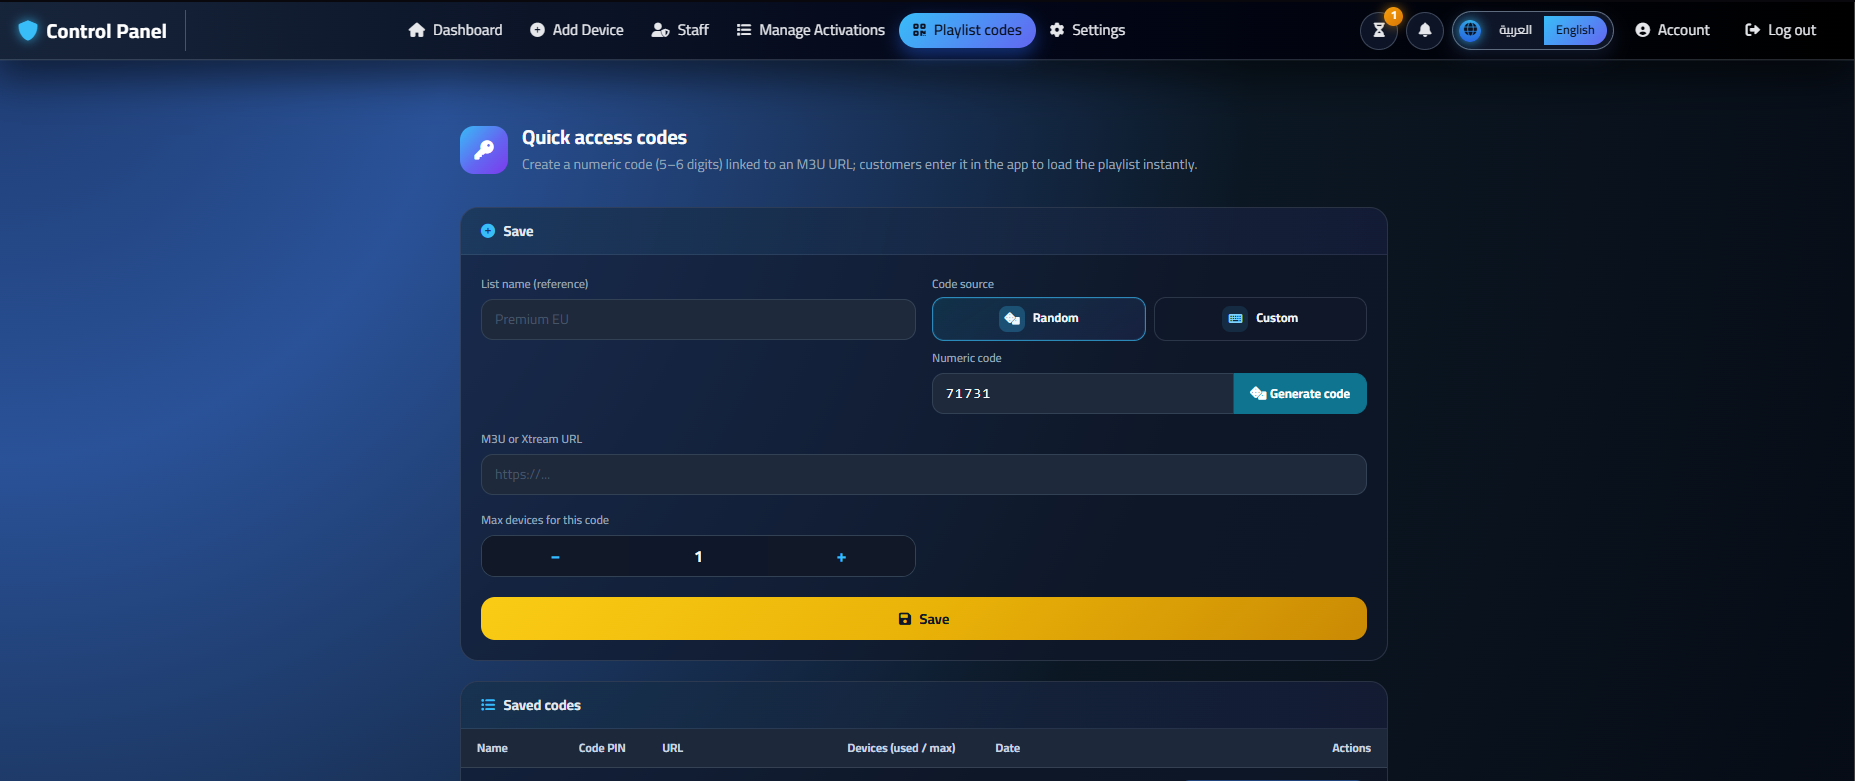
Task: Click the Control Panel shield logo
Action: pos(28,31)
